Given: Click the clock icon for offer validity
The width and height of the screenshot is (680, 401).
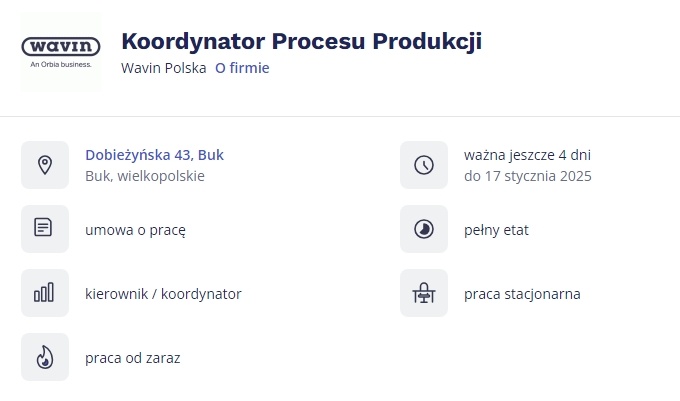Looking at the screenshot, I should click(x=424, y=165).
